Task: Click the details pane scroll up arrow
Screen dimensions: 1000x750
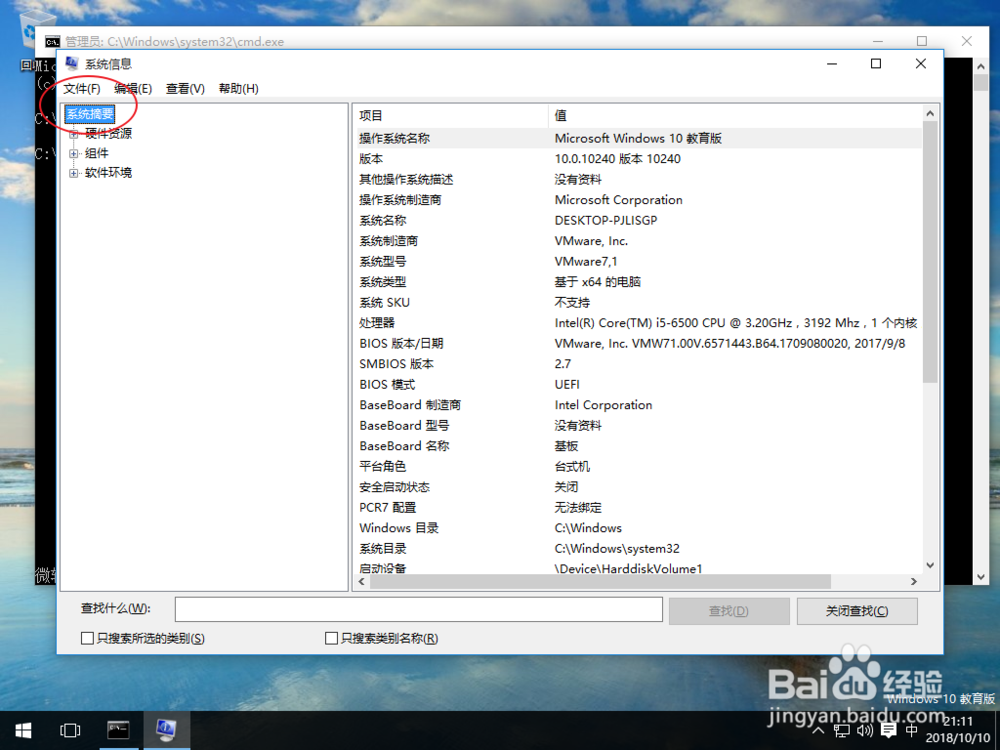Action: 930,114
